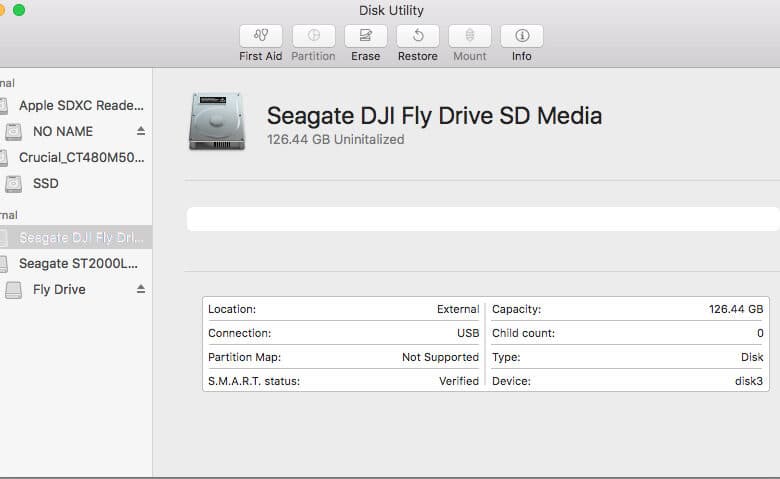Eject the Fly Drive volume
The width and height of the screenshot is (780, 479).
click(141, 289)
